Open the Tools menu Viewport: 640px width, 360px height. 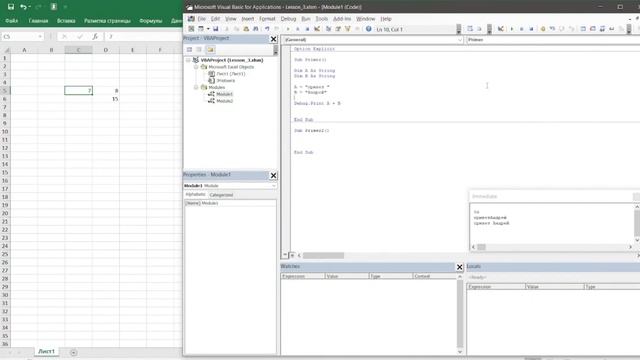click(322, 19)
